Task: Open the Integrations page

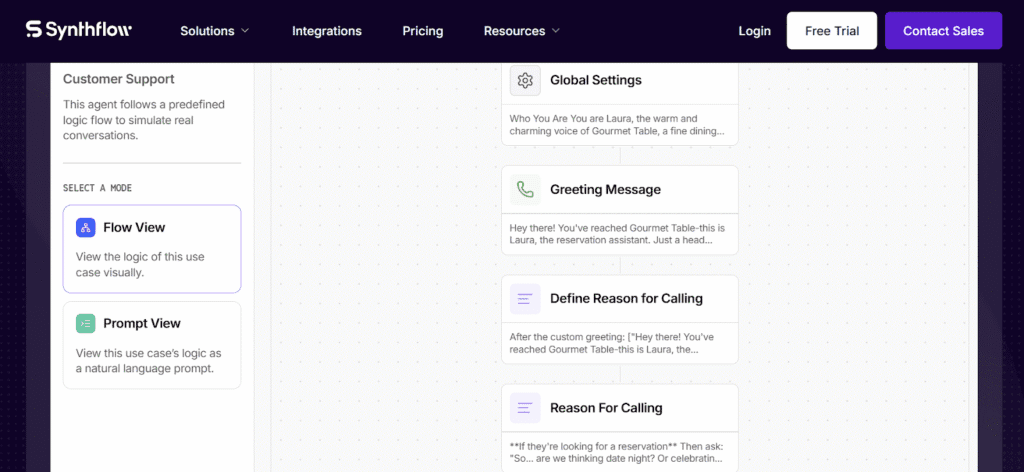Action: [x=327, y=31]
